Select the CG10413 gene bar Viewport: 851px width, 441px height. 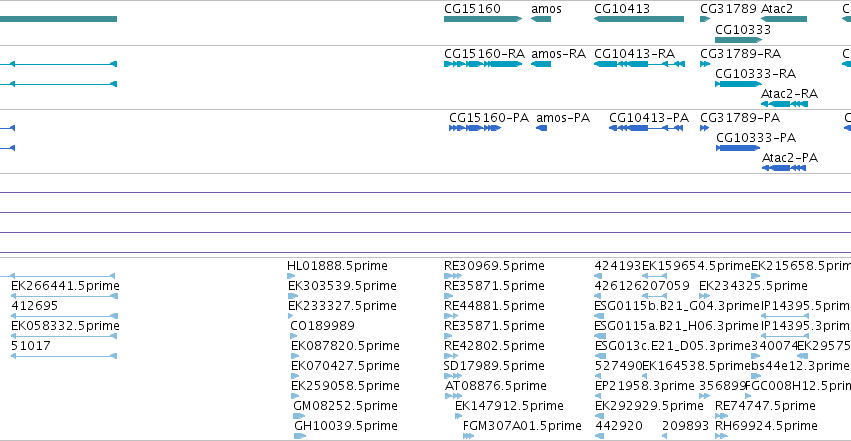639,19
